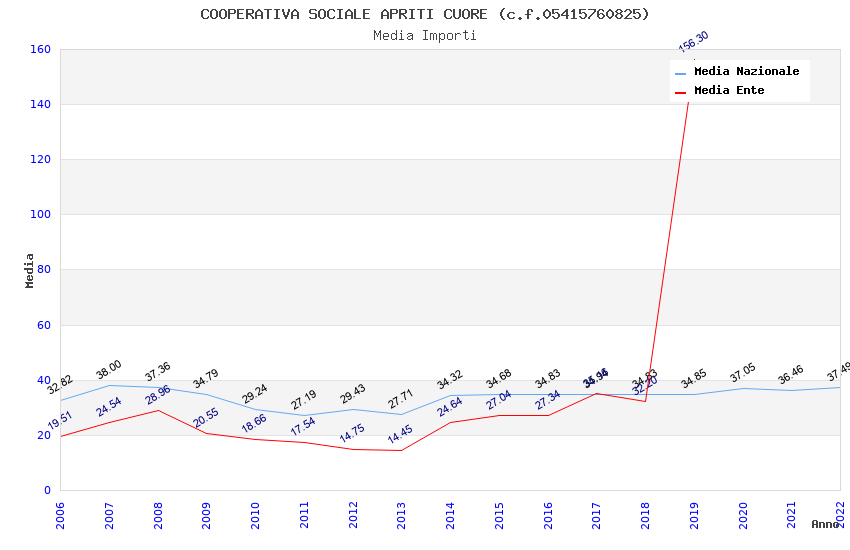Click the national data label 34.85
Screen dimensions: 850x550
point(694,378)
